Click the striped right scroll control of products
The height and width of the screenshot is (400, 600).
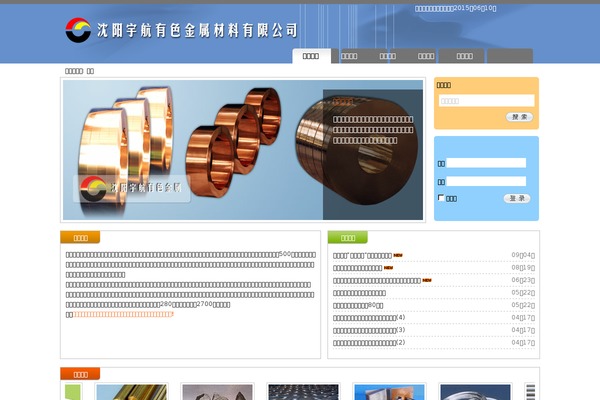coord(530,392)
